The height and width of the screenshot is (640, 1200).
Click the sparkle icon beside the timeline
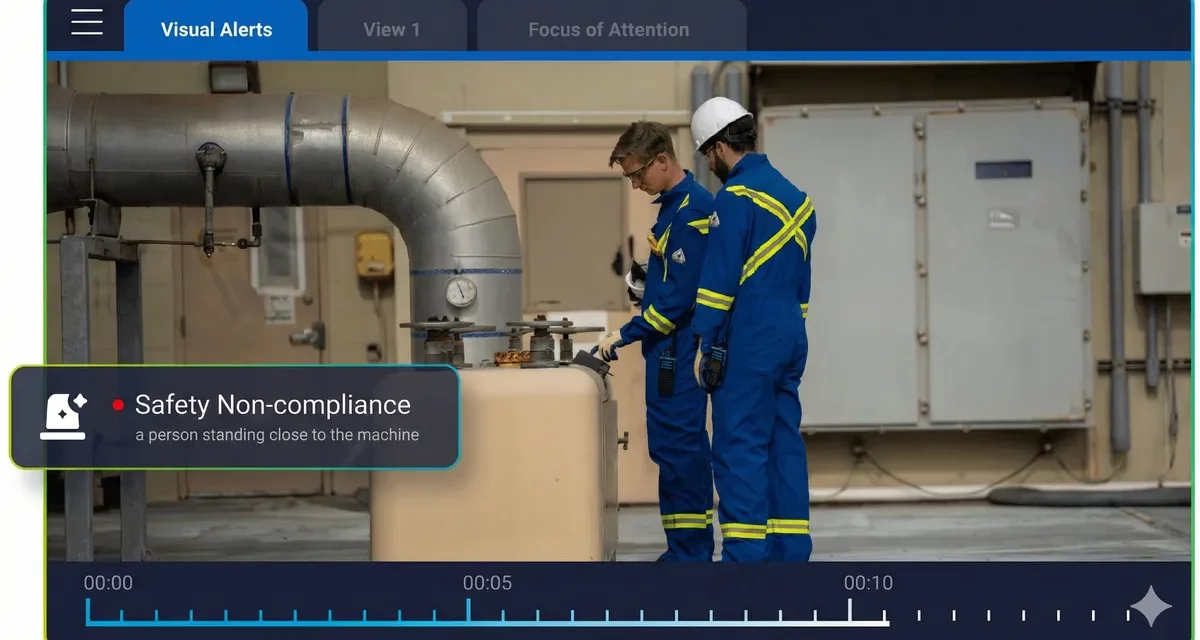coord(1150,606)
